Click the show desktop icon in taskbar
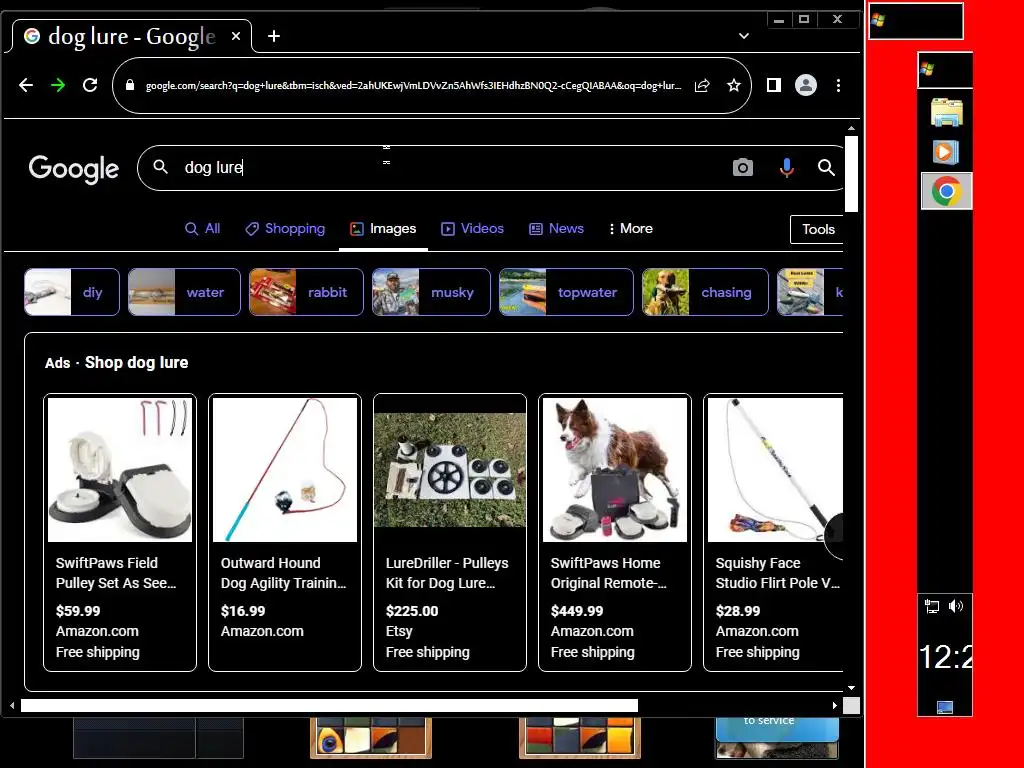 [945, 707]
